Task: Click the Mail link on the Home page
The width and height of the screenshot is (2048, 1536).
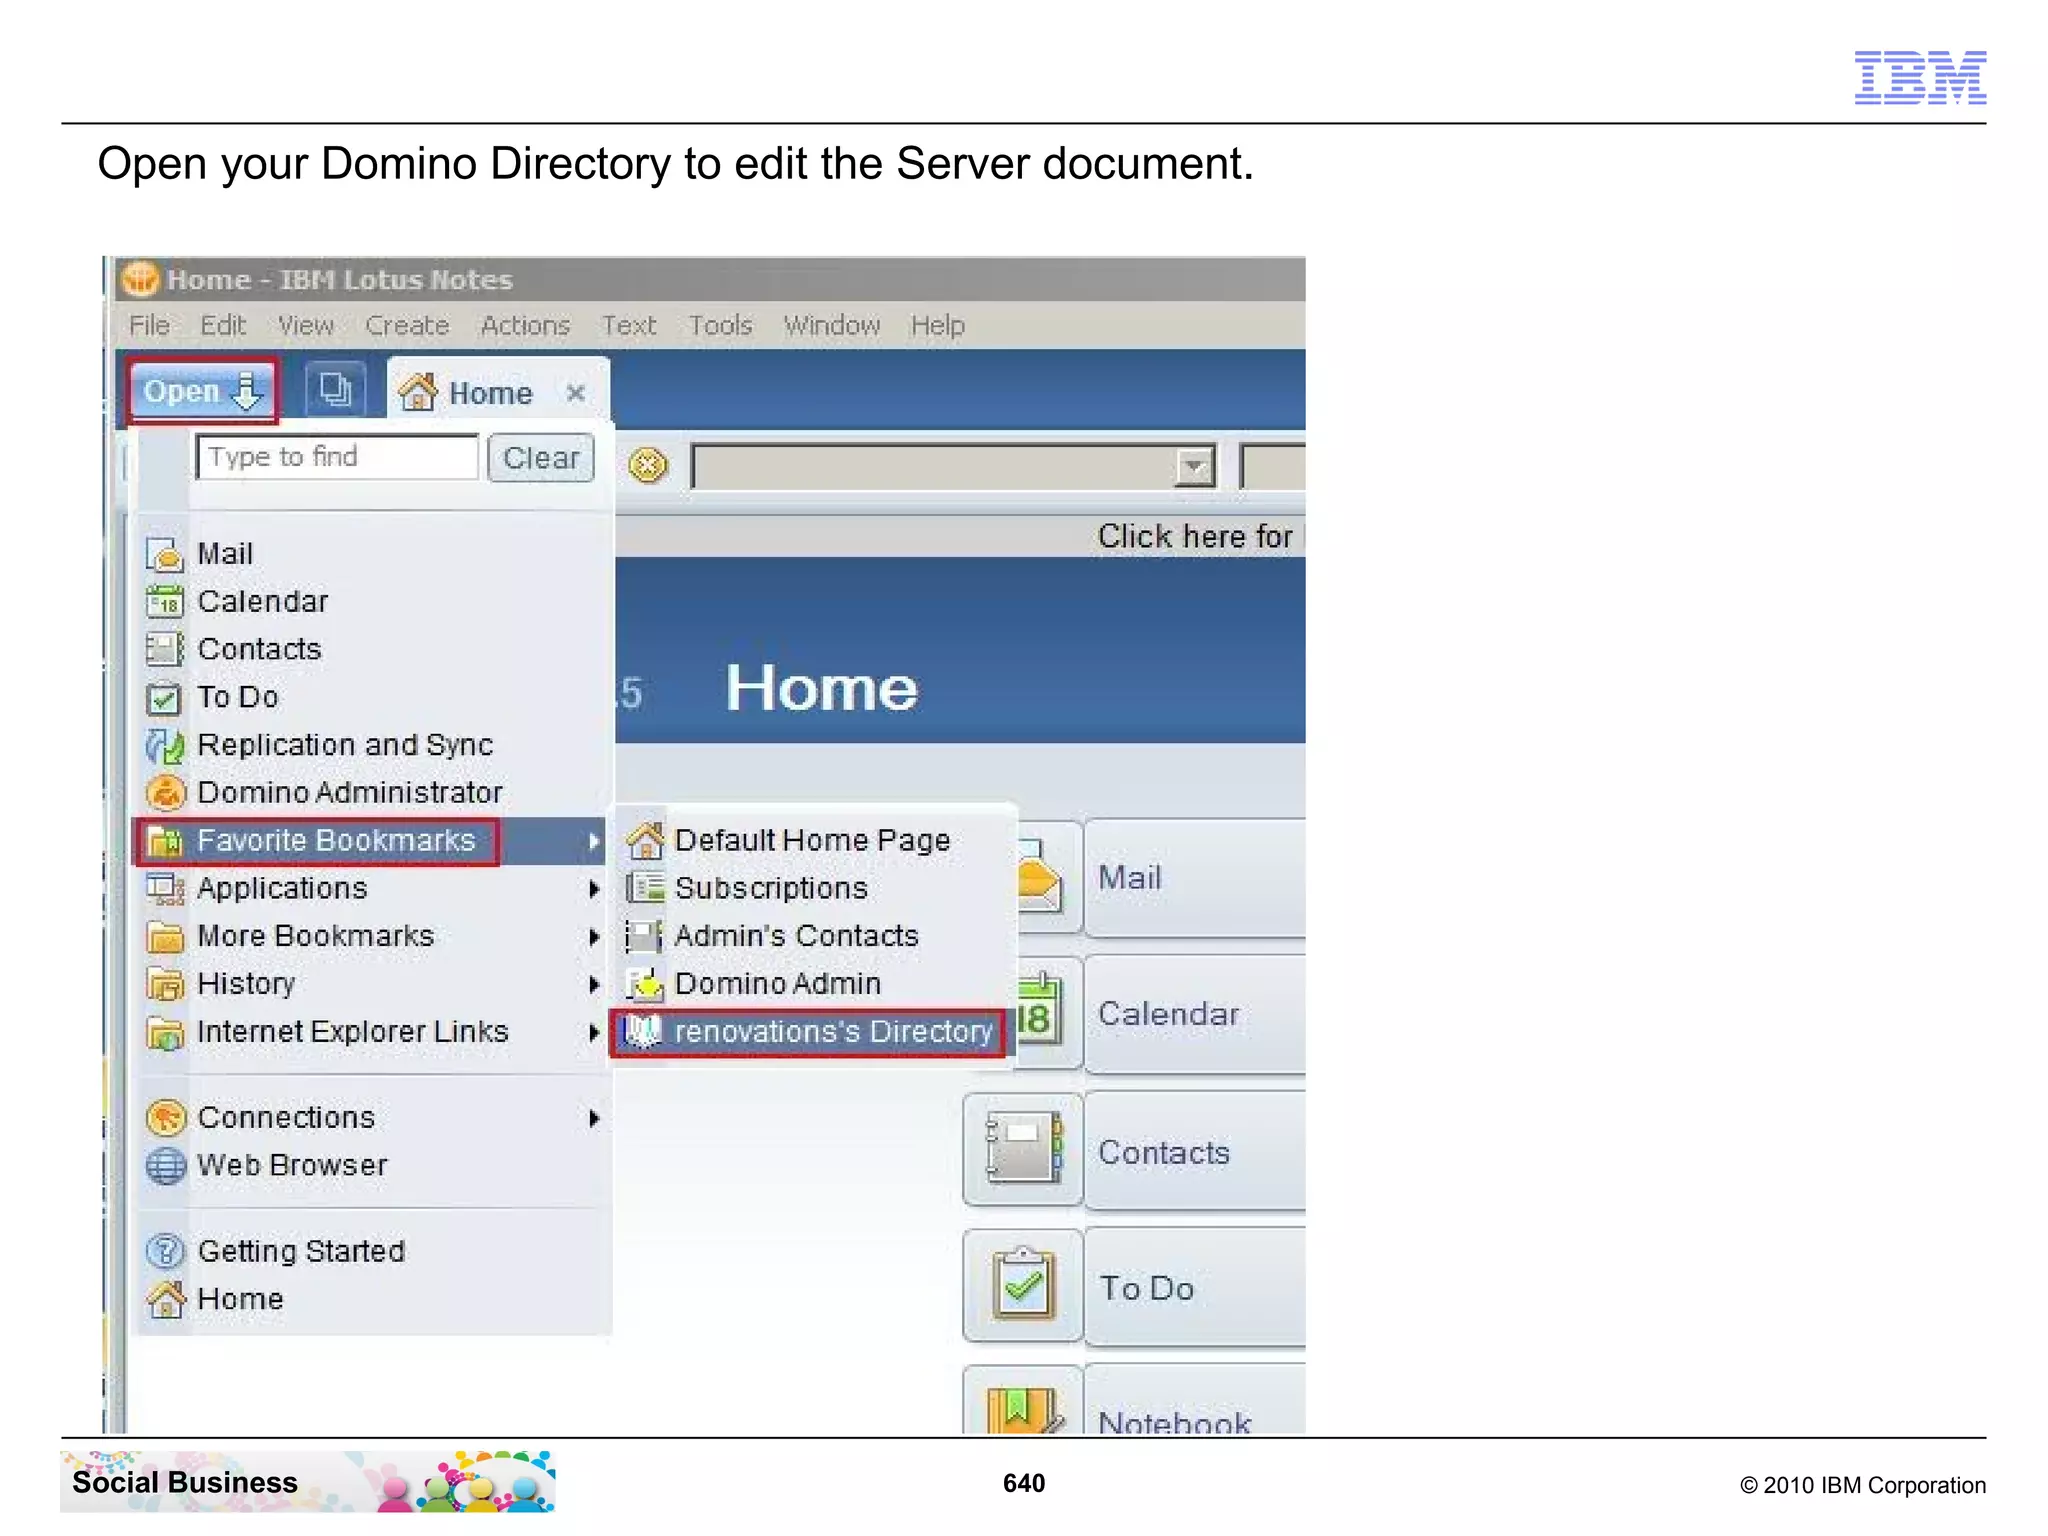Action: pos(1130,878)
